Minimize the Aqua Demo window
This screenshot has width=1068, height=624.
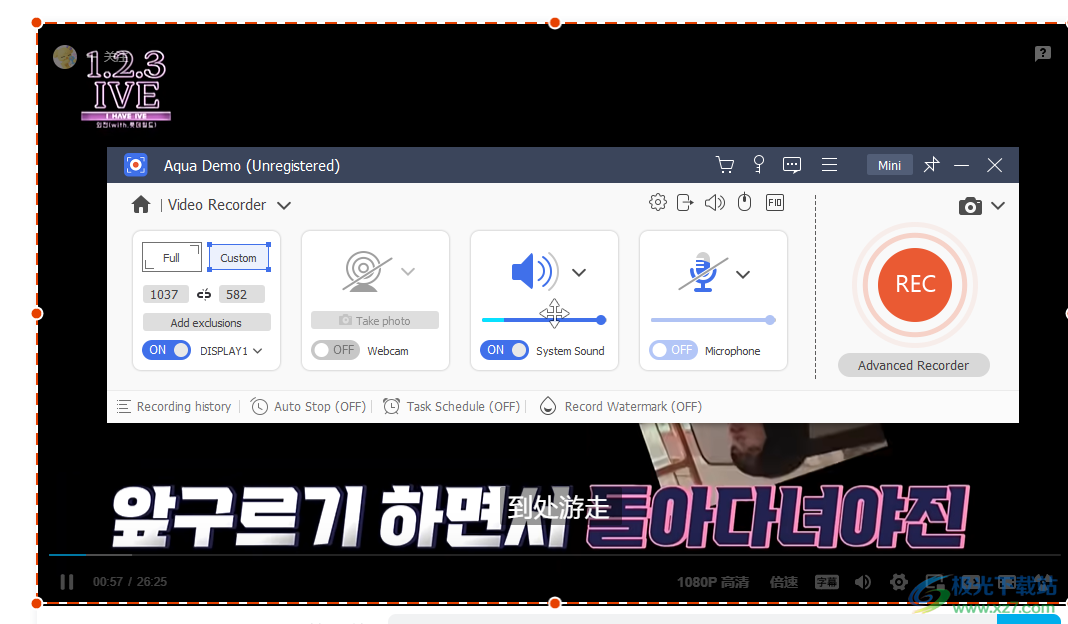[x=962, y=165]
